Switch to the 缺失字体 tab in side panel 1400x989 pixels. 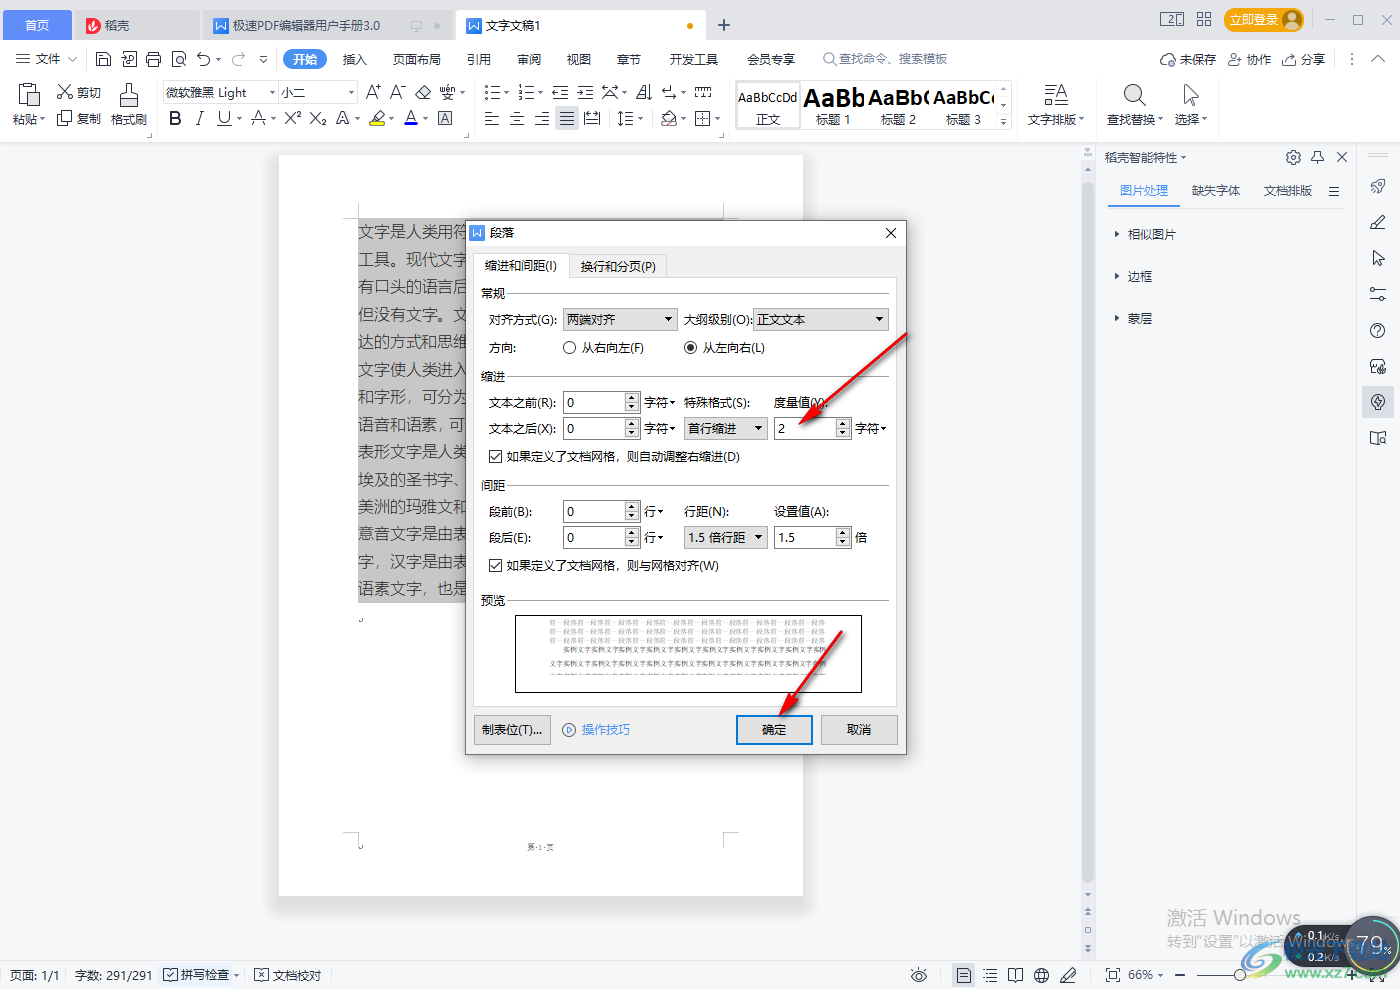coord(1216,190)
